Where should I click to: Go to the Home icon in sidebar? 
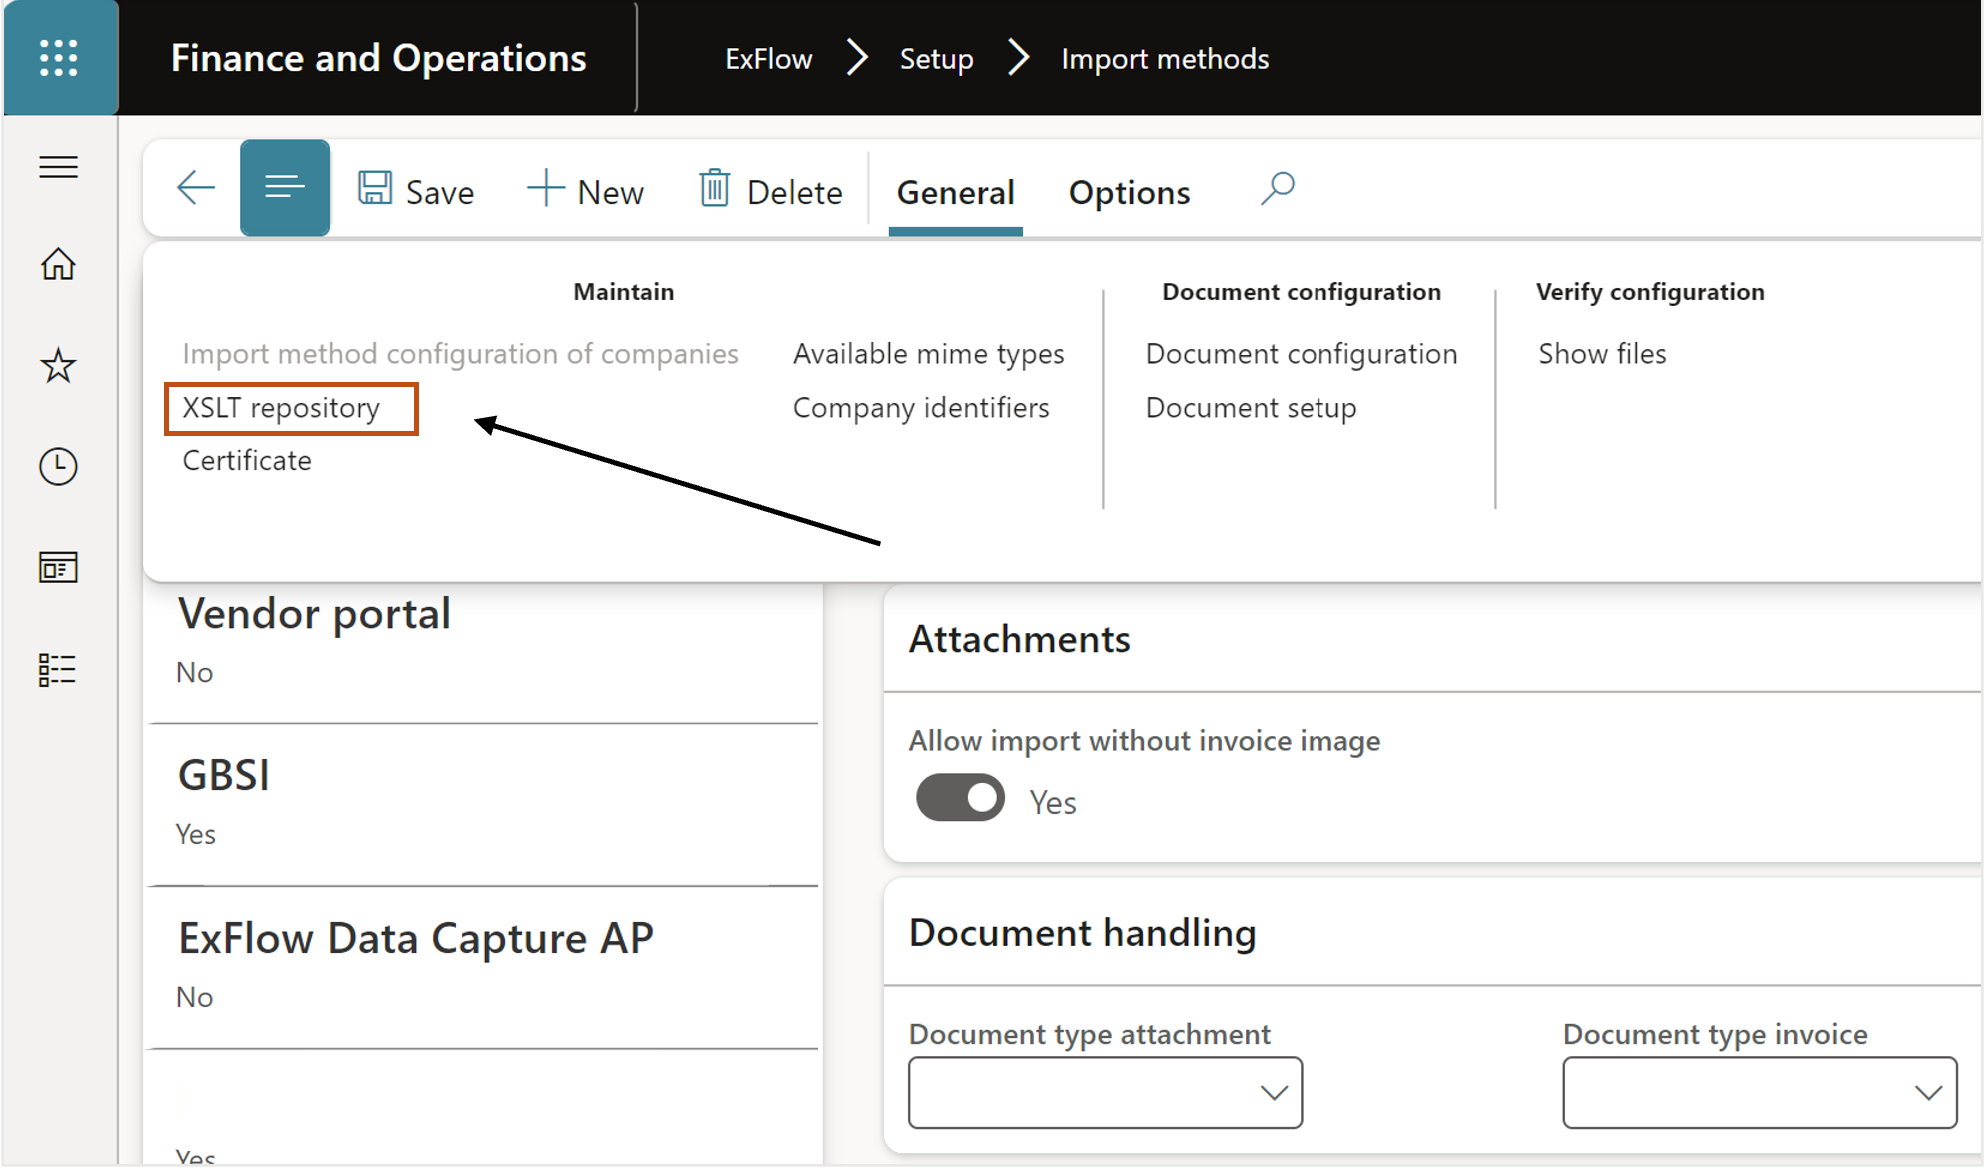58,264
